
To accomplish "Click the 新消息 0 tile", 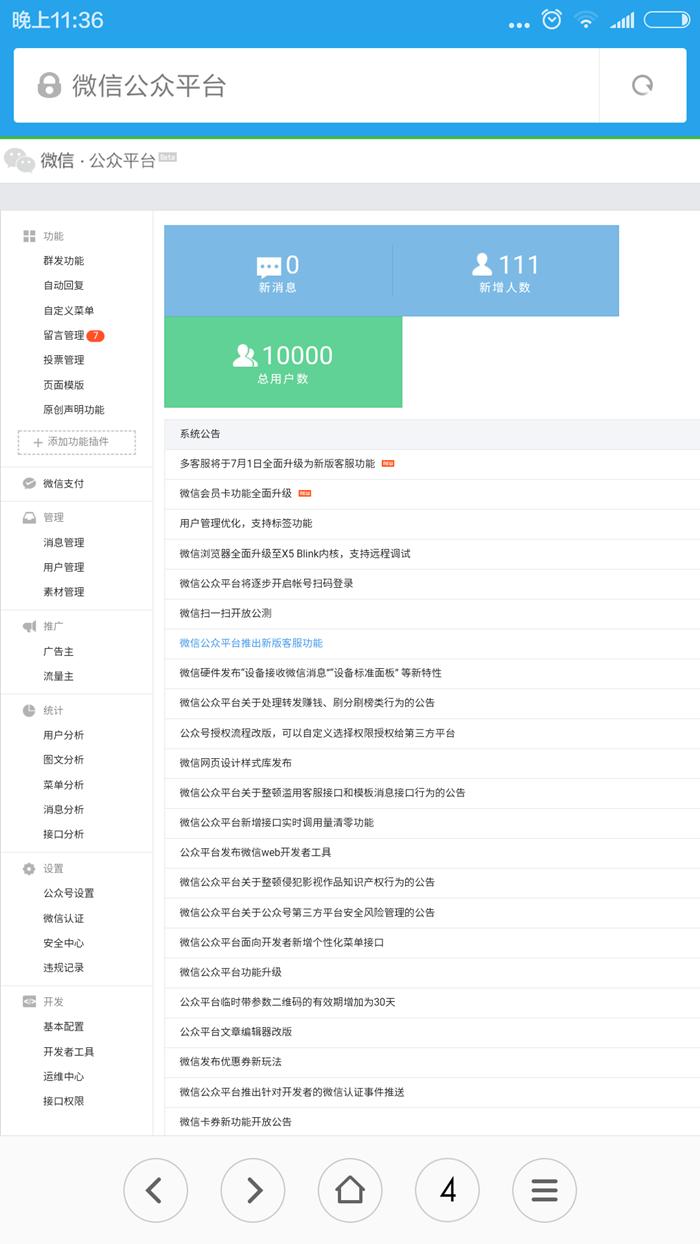I will (x=278, y=271).
